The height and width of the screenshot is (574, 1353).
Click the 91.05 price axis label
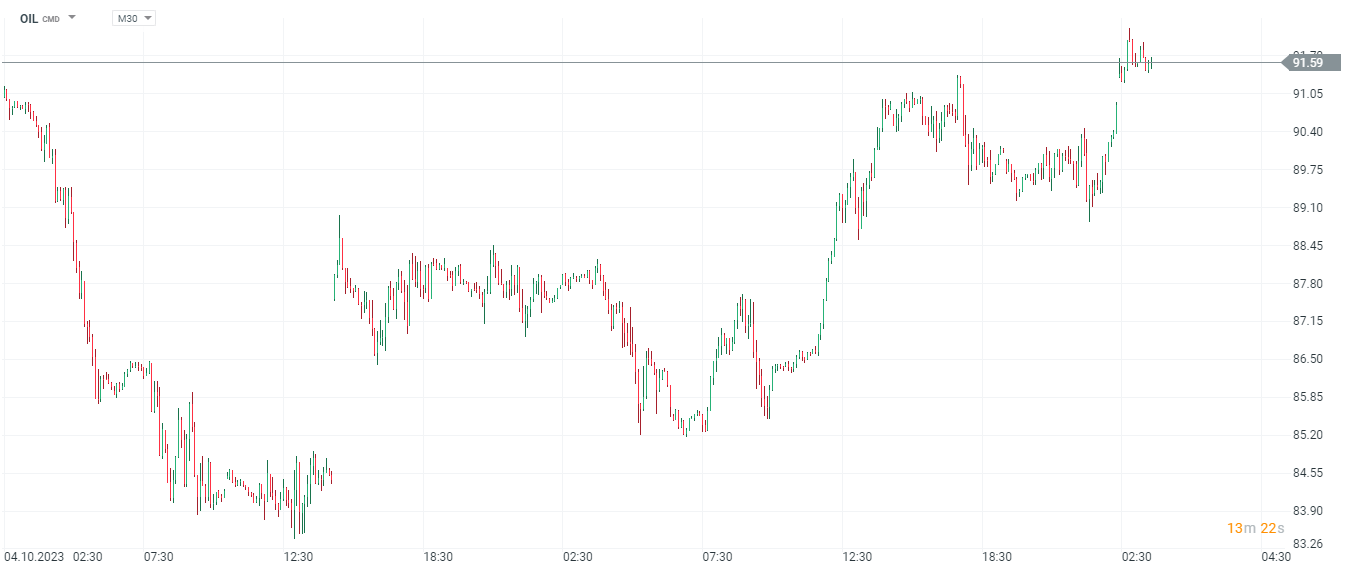[x=1307, y=94]
